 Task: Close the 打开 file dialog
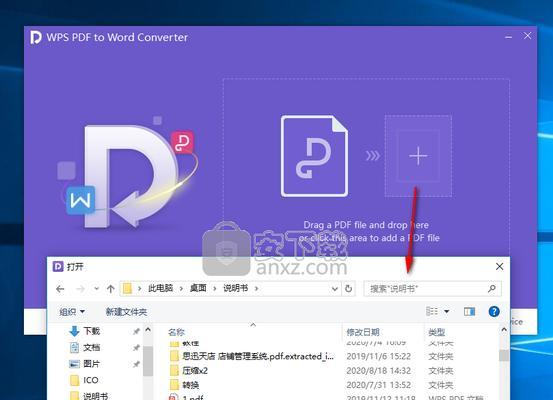point(499,266)
